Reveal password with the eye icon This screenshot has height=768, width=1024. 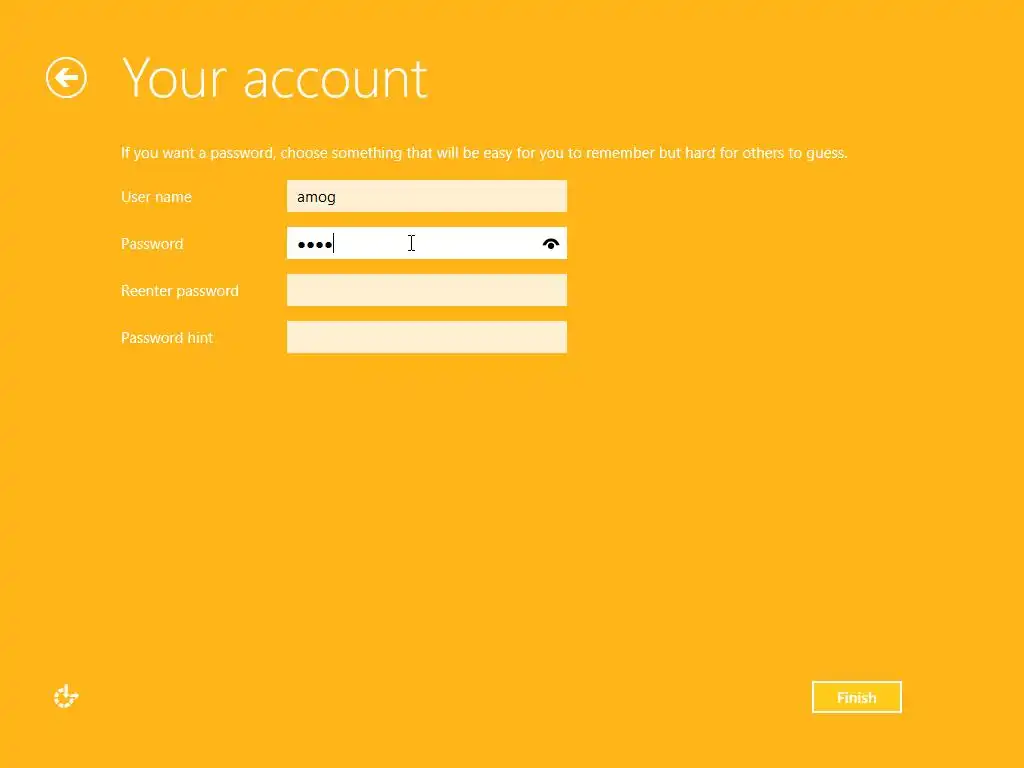pyautogui.click(x=551, y=244)
